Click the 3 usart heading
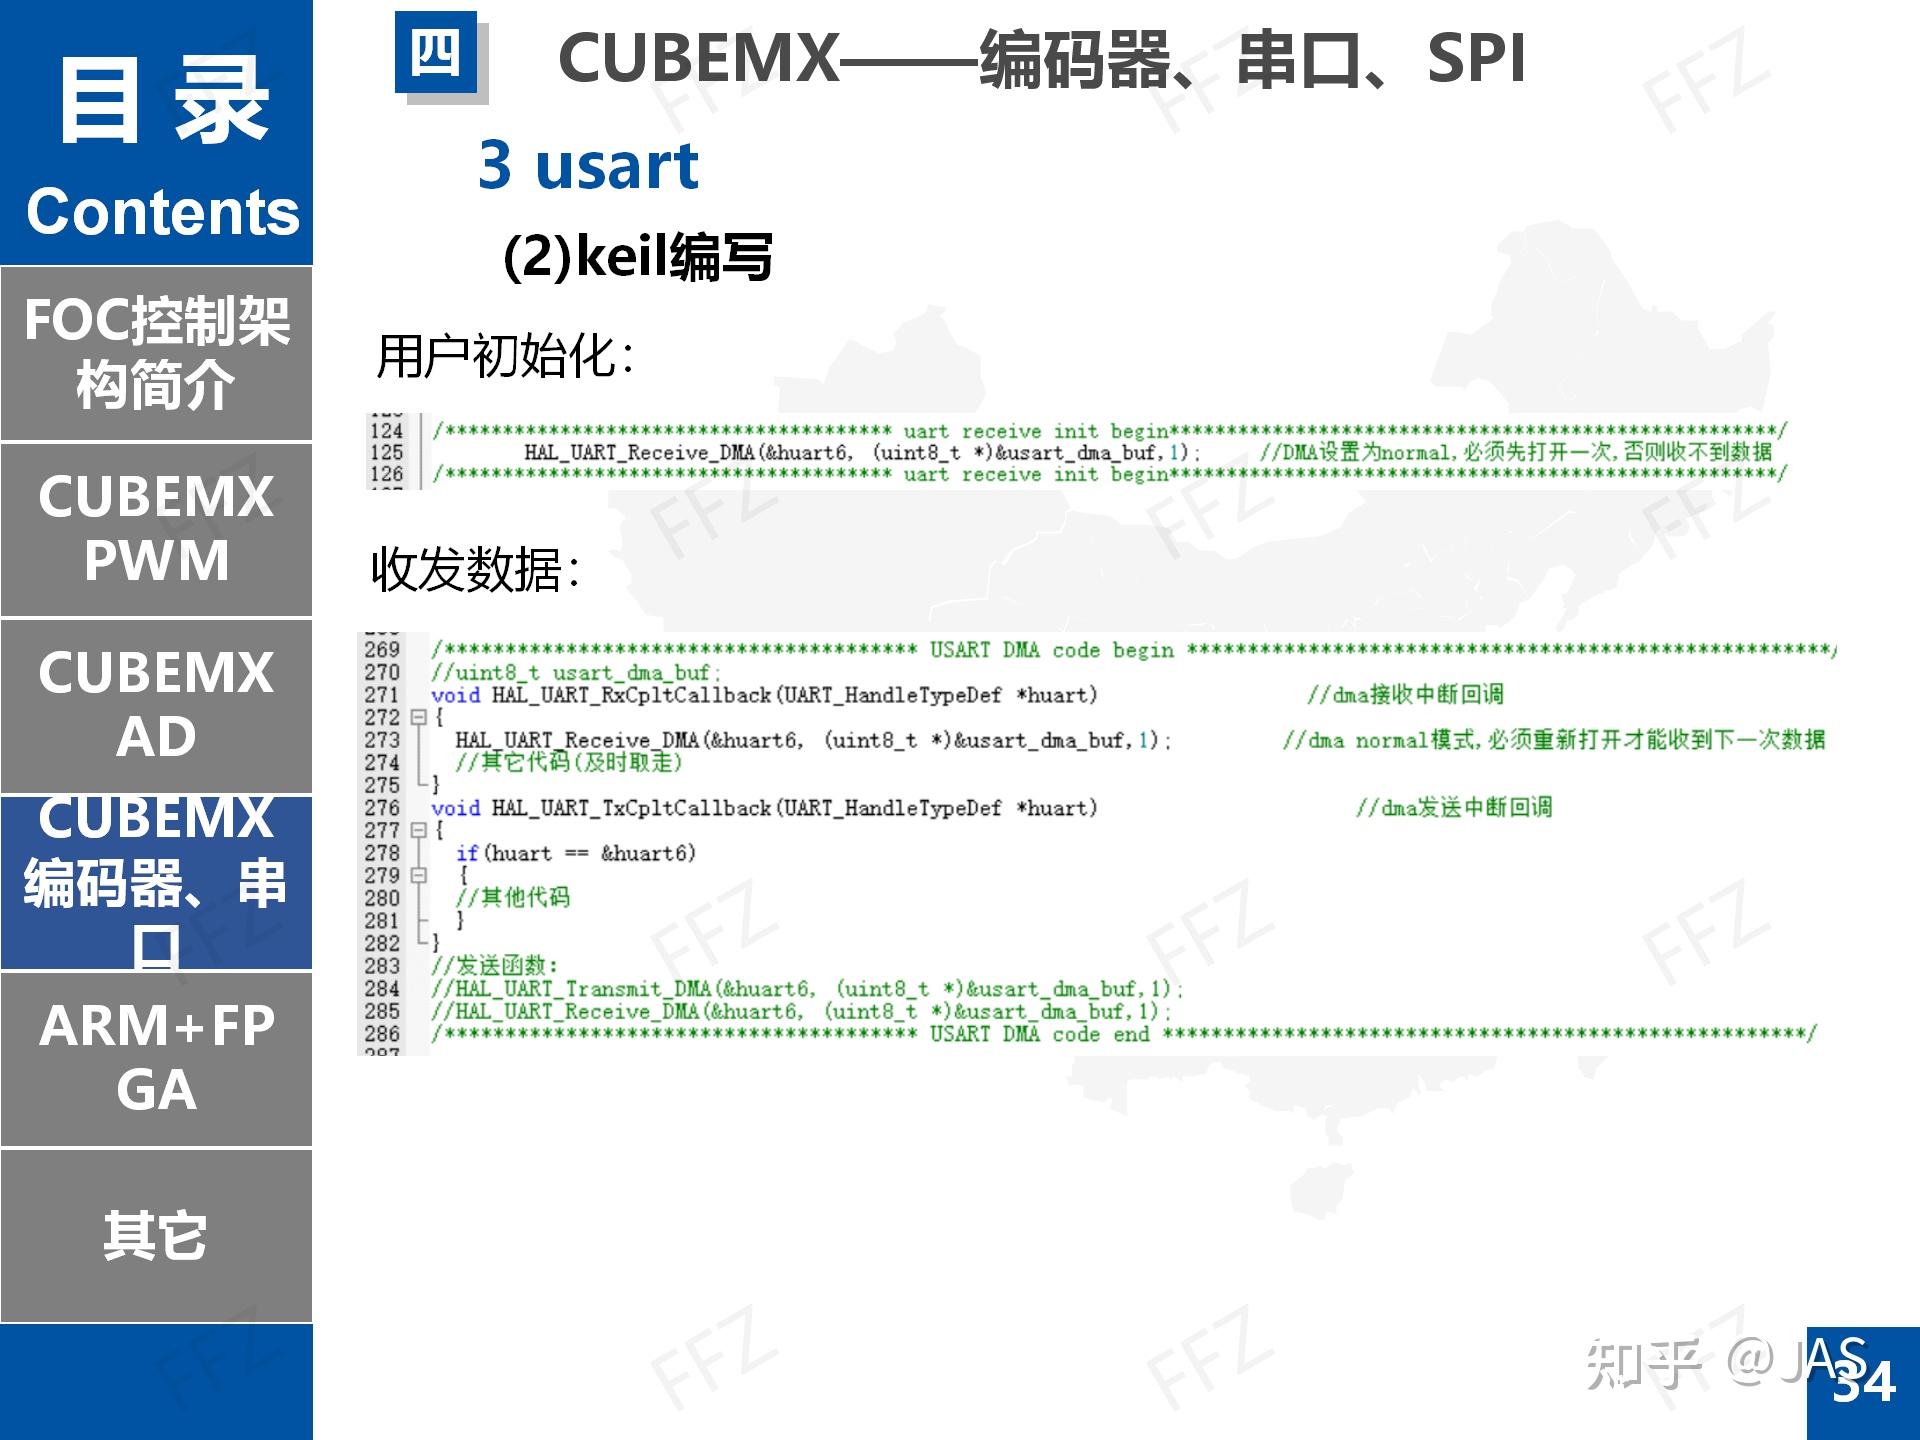Image resolution: width=1920 pixels, height=1440 pixels. pos(588,165)
